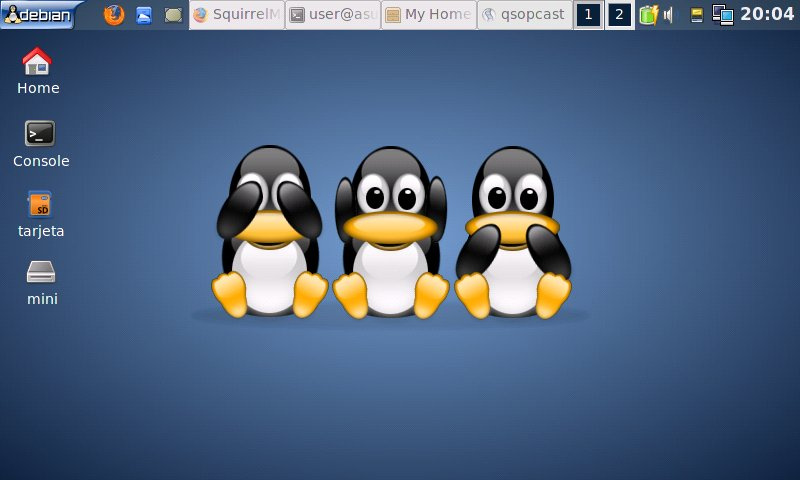Switch to the SquirrelM taskbar window
Viewport: 800px width, 480px height.
click(237, 15)
